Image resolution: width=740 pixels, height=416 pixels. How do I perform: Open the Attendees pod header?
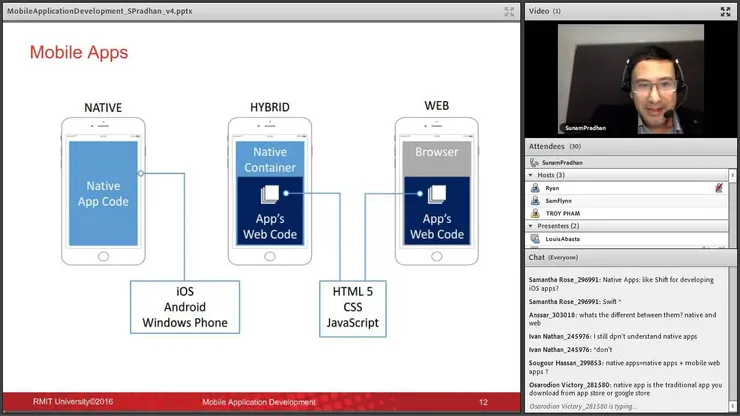point(631,146)
